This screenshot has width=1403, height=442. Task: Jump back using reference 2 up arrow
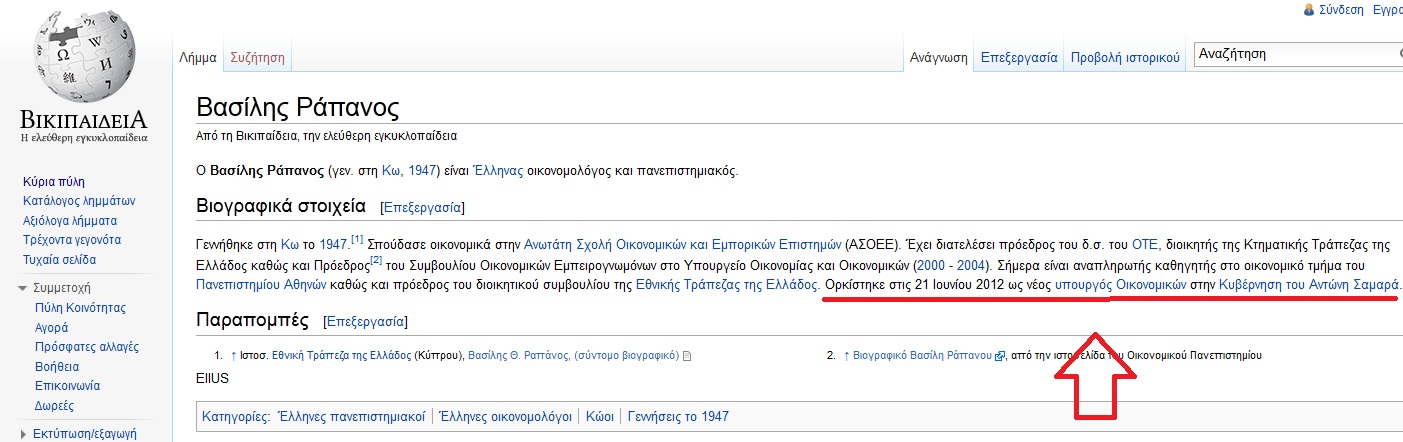tap(846, 355)
